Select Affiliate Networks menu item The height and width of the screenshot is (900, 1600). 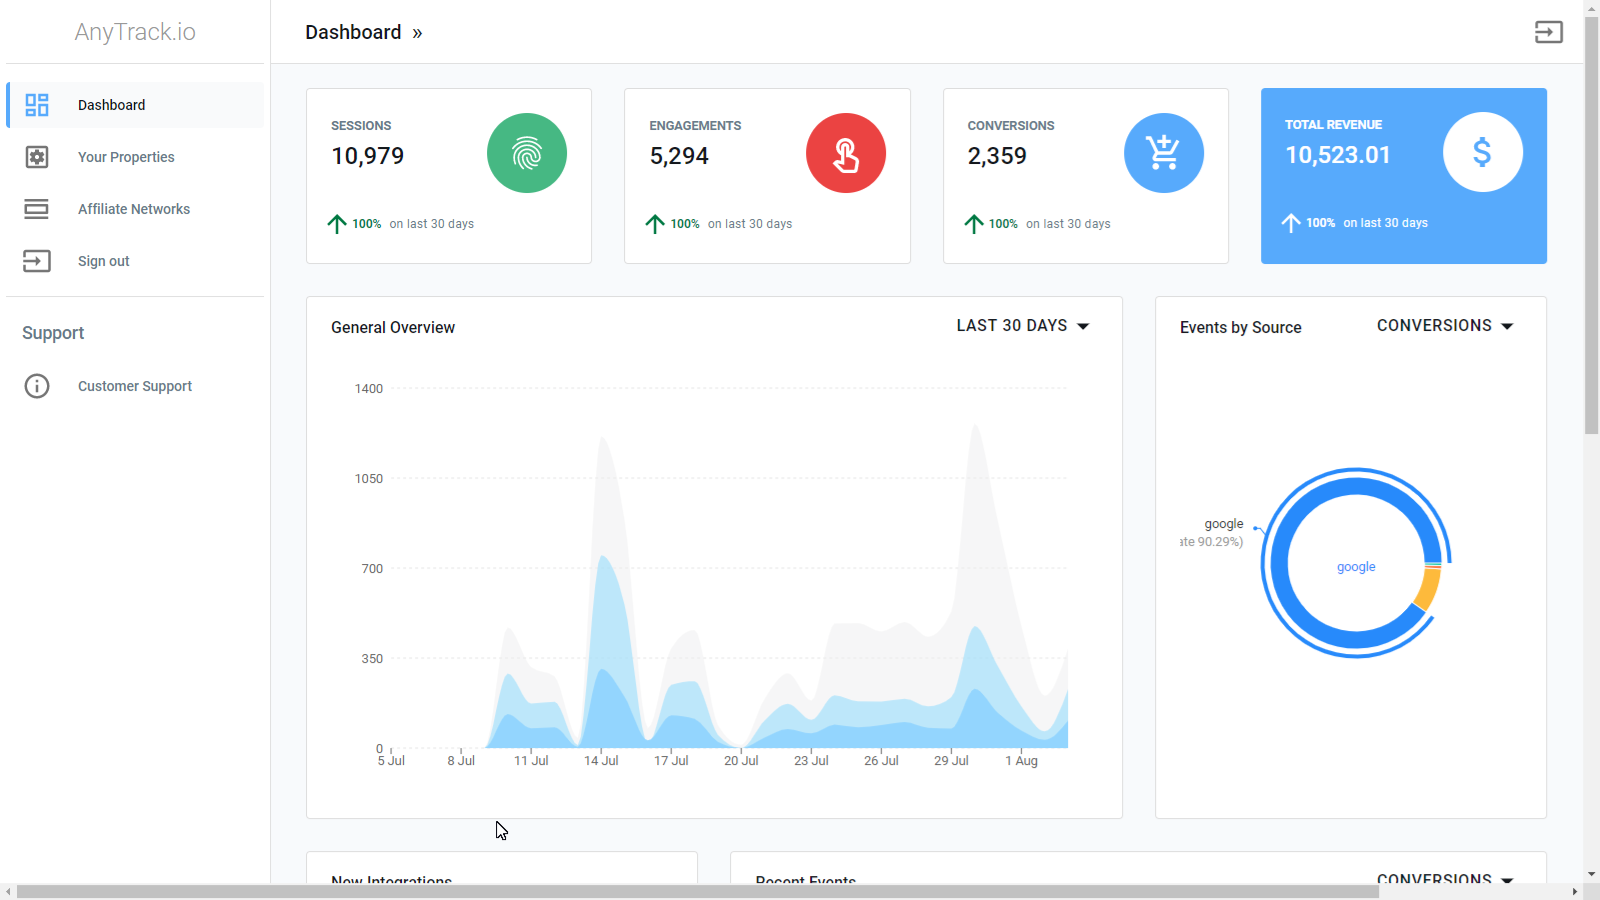tap(135, 209)
